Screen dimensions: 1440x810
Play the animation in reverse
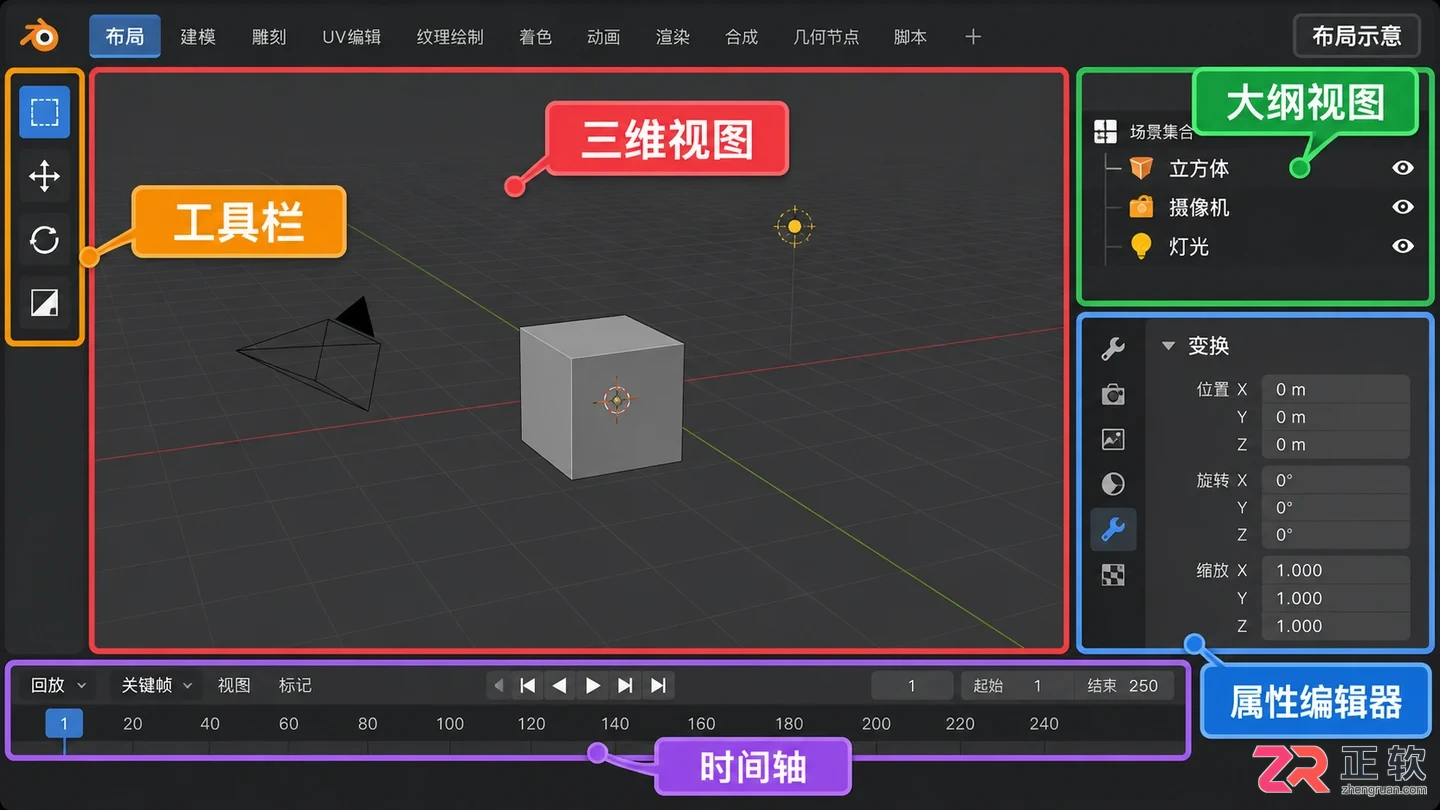[x=560, y=685]
